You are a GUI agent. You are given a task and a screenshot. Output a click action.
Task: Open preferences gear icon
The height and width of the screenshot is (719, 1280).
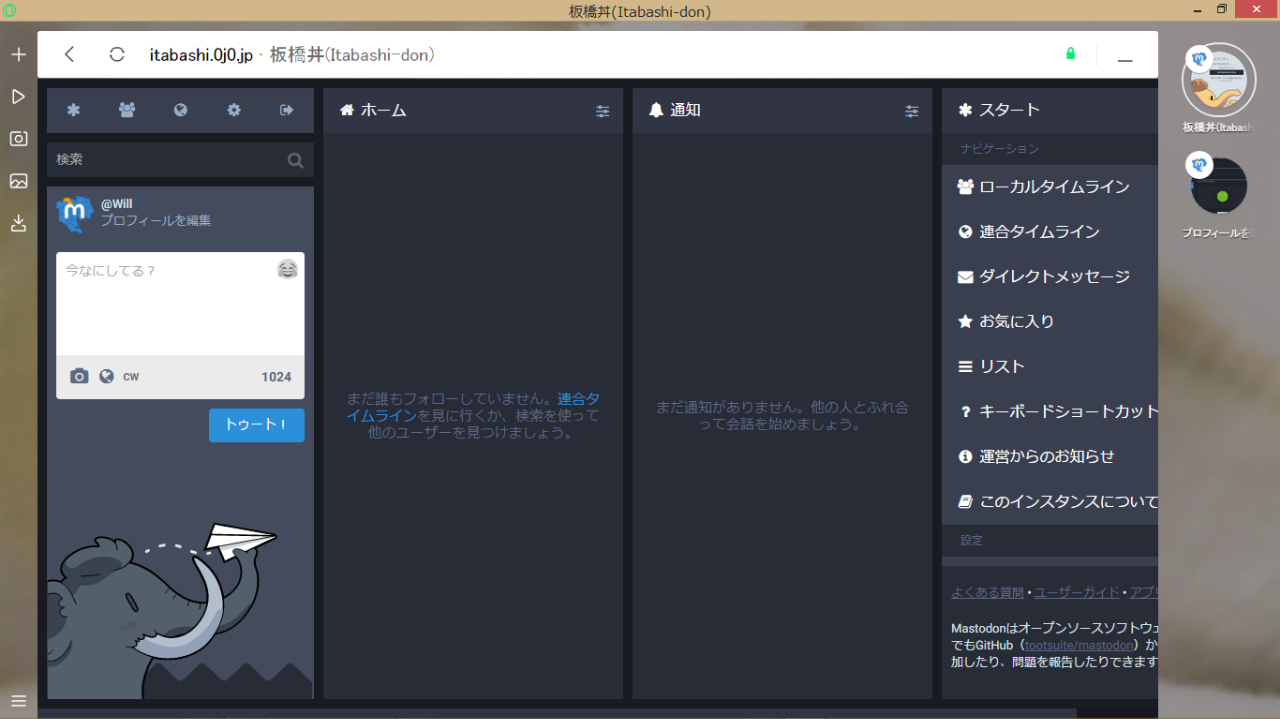(x=234, y=110)
